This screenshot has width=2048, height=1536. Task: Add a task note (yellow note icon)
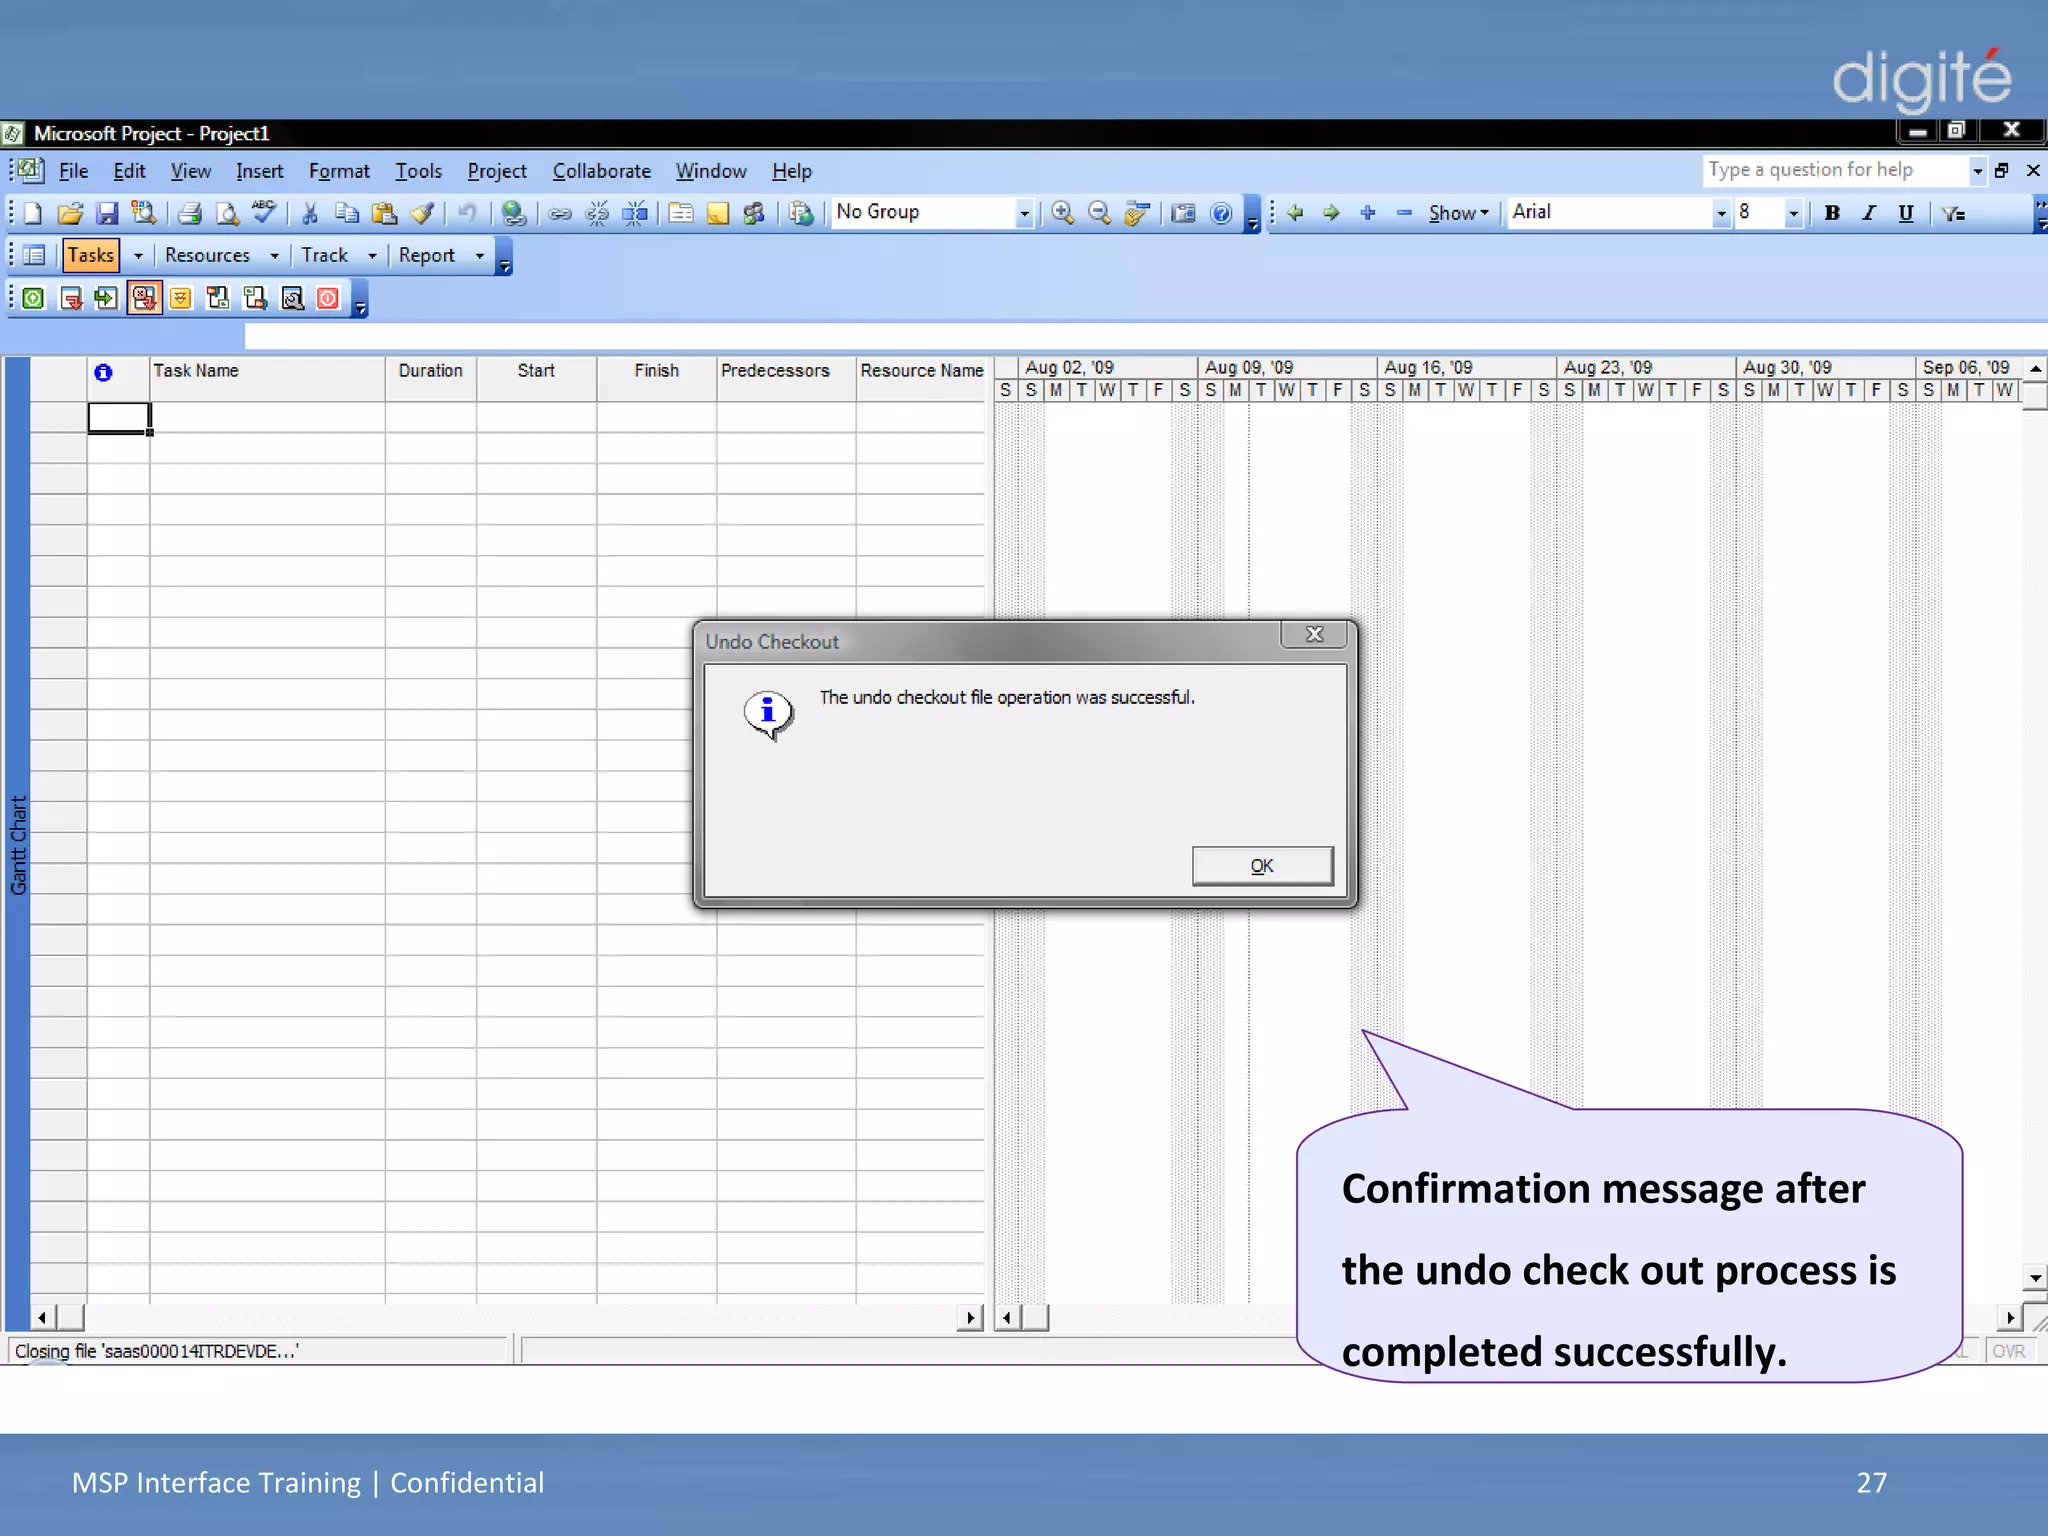(x=718, y=213)
